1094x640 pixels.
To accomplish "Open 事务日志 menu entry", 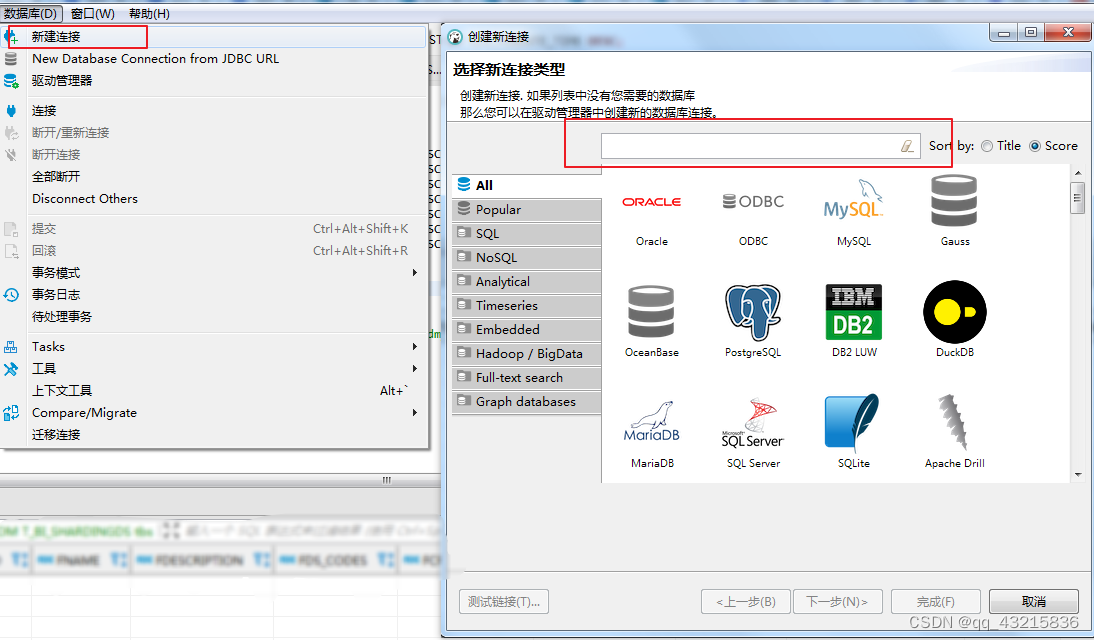I will click(213, 295).
